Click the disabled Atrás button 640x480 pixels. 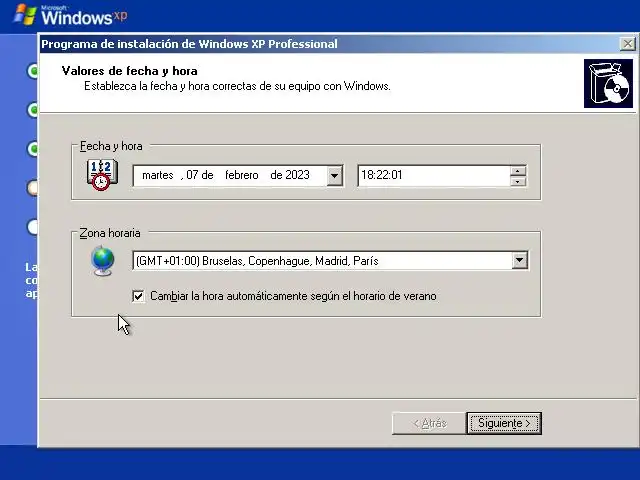coord(429,423)
